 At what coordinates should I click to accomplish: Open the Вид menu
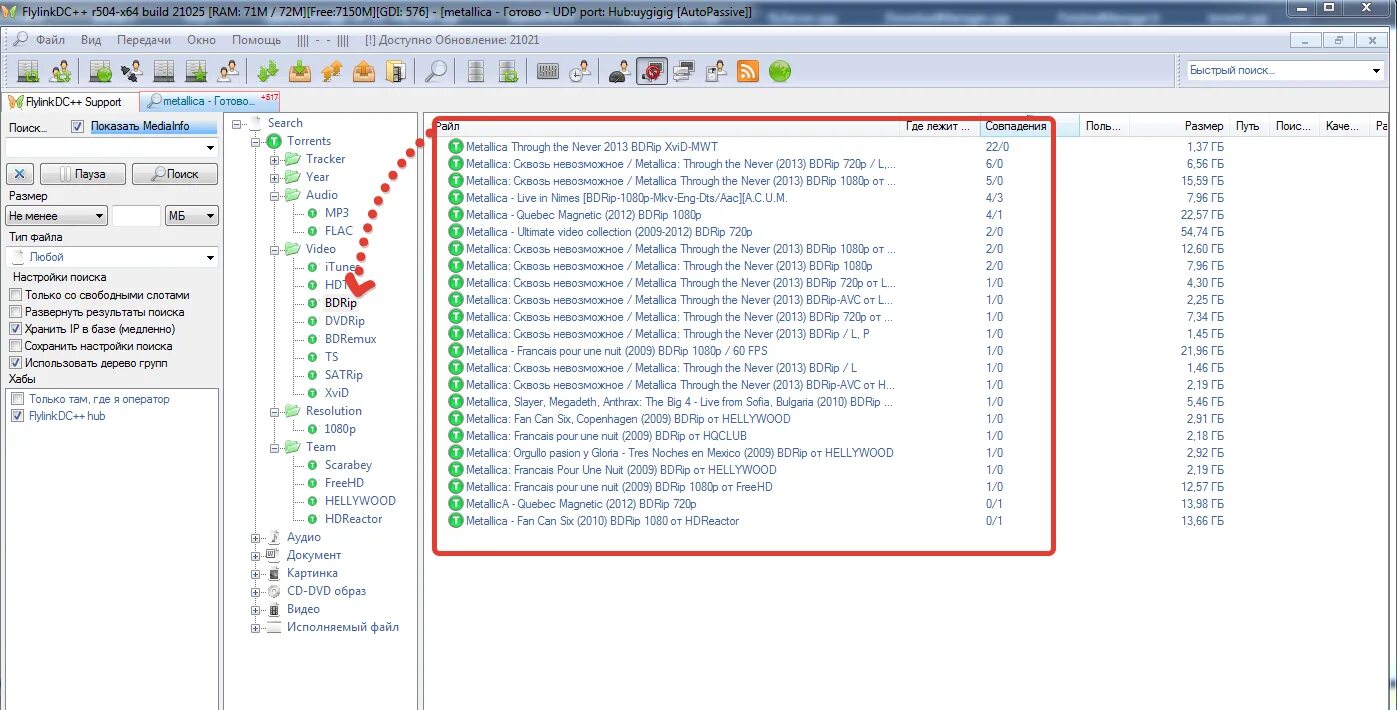[91, 40]
